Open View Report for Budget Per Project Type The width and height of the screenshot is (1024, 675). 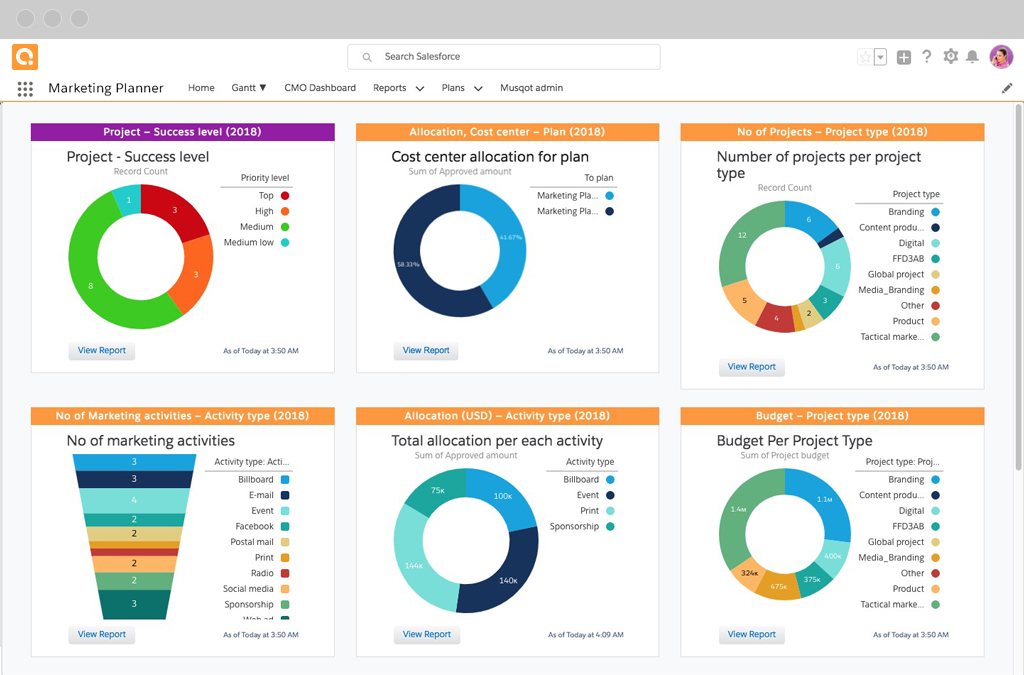click(x=751, y=634)
